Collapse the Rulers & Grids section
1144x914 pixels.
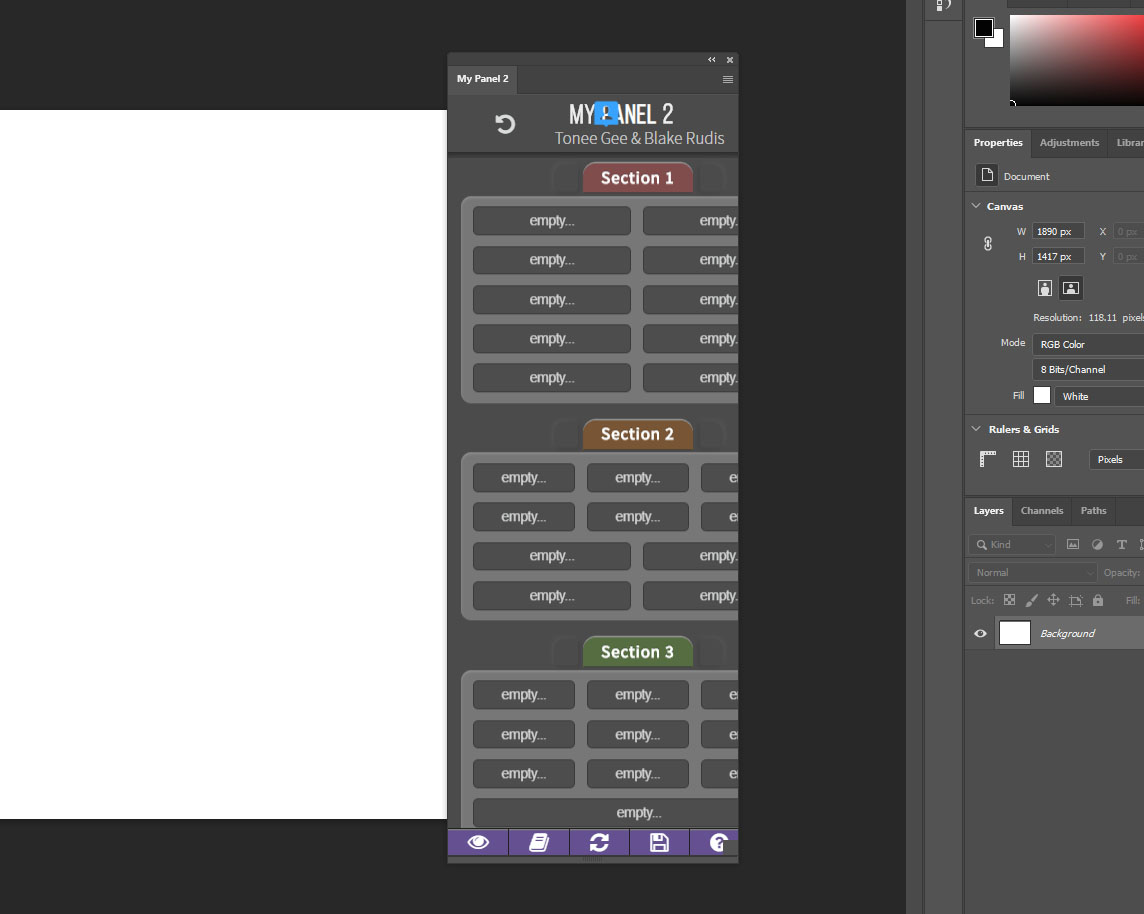[x=976, y=429]
